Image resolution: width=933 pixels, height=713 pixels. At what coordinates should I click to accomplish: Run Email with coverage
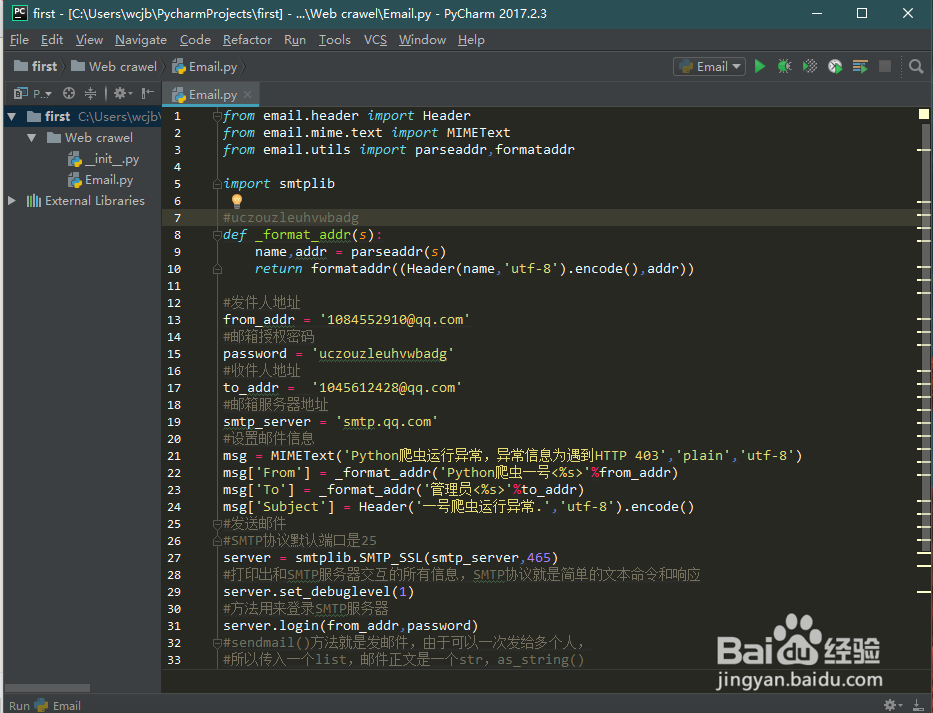[x=810, y=66]
